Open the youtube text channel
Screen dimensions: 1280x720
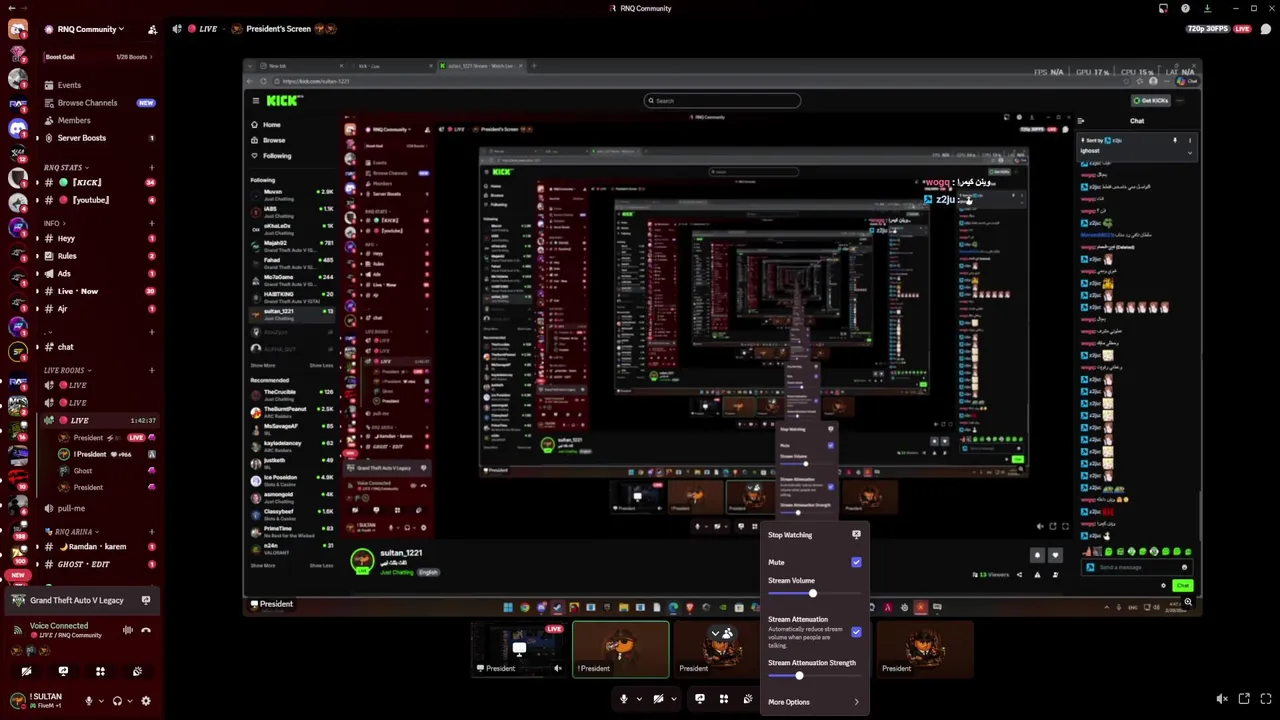(98, 200)
